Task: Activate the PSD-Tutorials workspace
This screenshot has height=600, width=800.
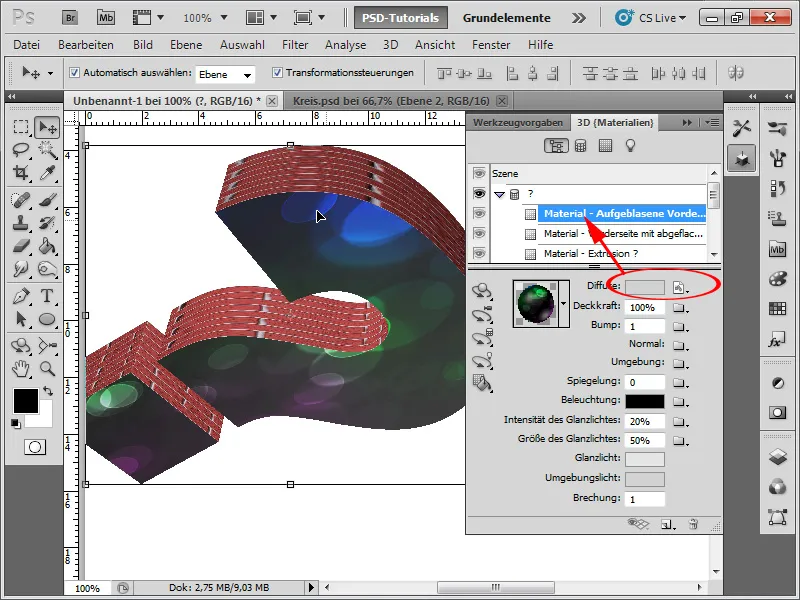Action: click(401, 18)
